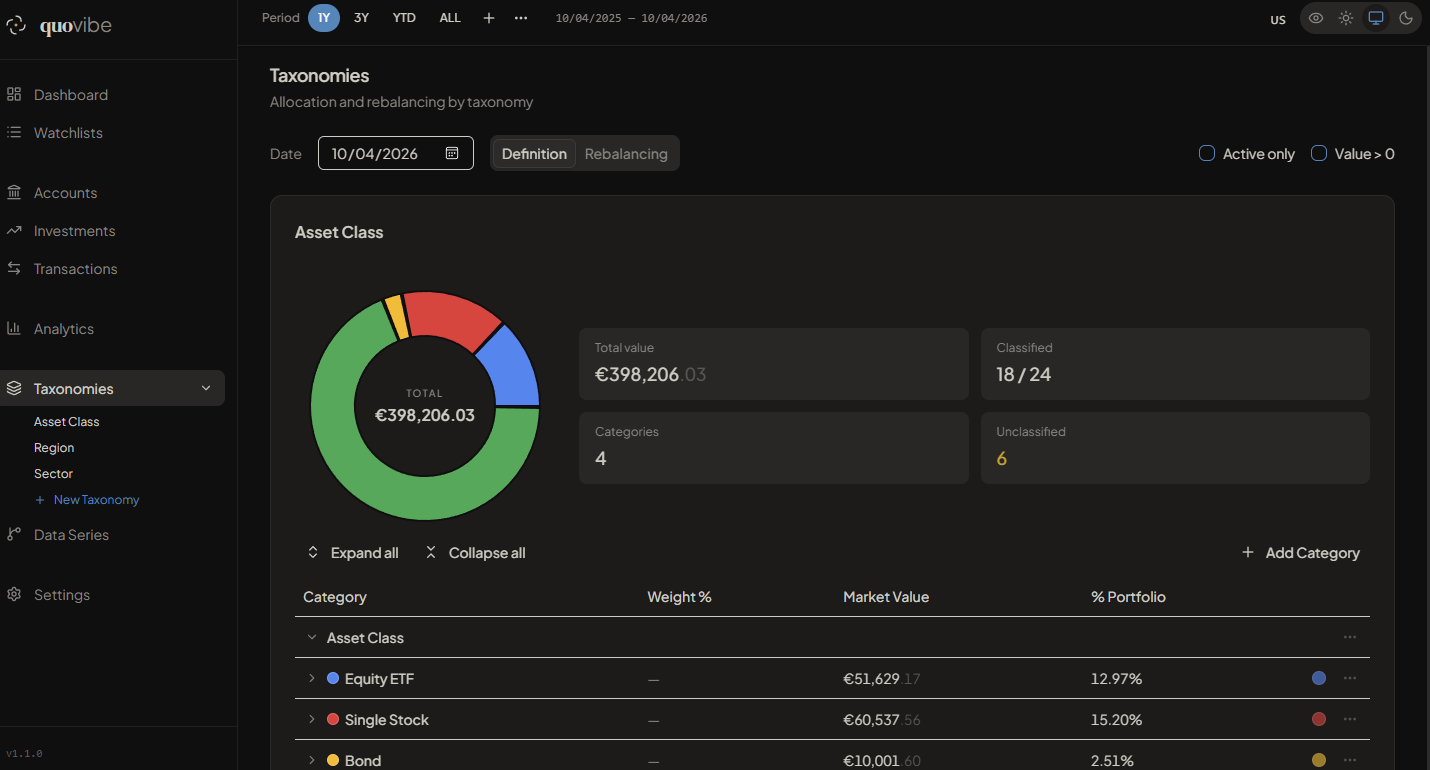The width and height of the screenshot is (1430, 770).
Task: Click the Accounts bank icon
Action: [x=14, y=193]
